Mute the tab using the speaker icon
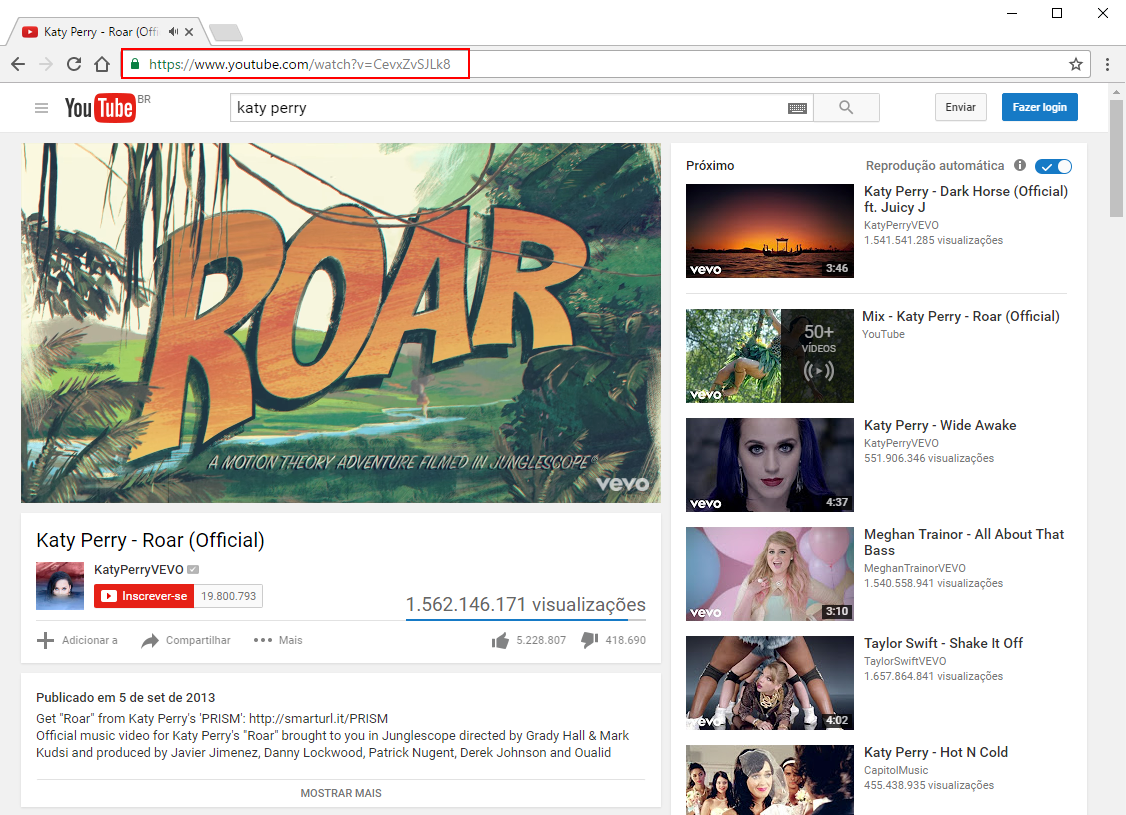Viewport: 1126px width, 815px height. click(174, 32)
